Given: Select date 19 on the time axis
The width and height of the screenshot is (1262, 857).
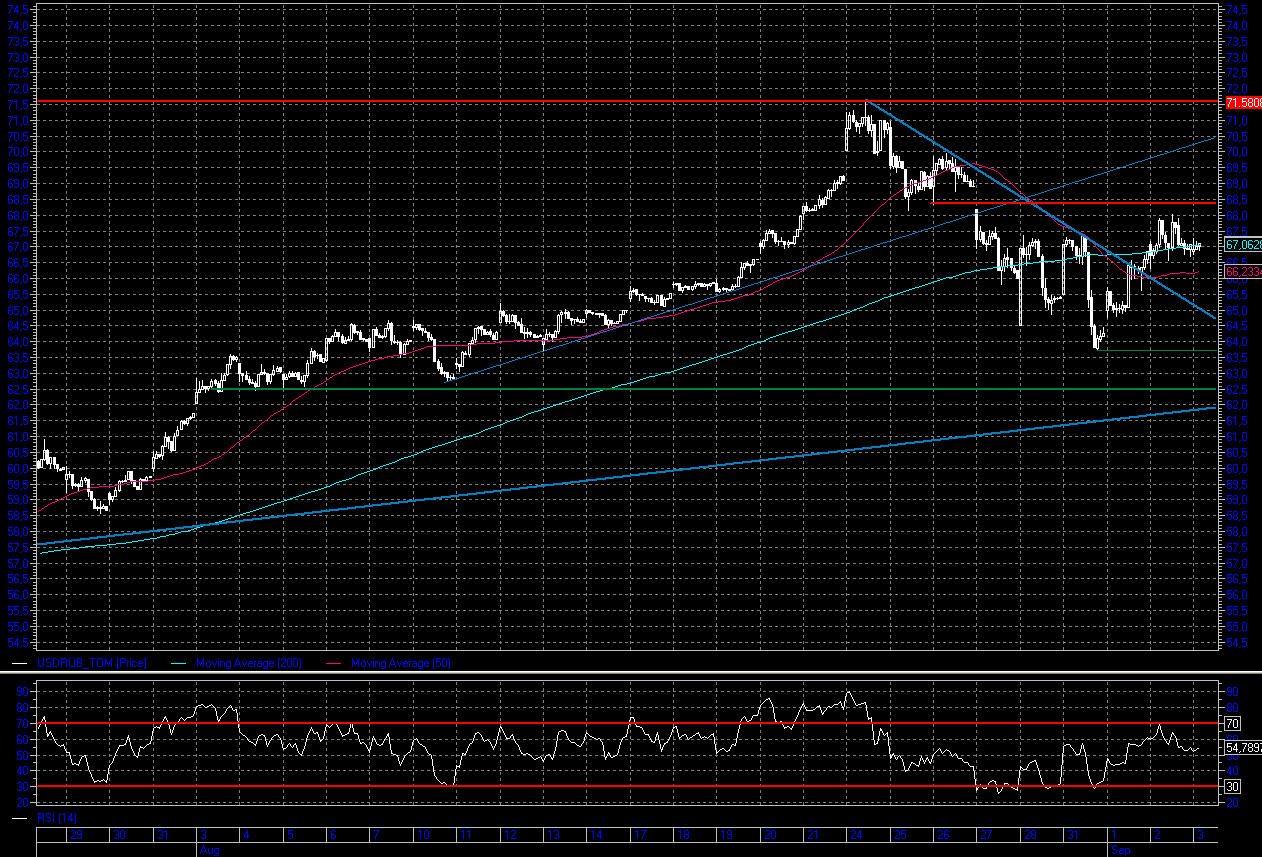Looking at the screenshot, I should (x=725, y=834).
